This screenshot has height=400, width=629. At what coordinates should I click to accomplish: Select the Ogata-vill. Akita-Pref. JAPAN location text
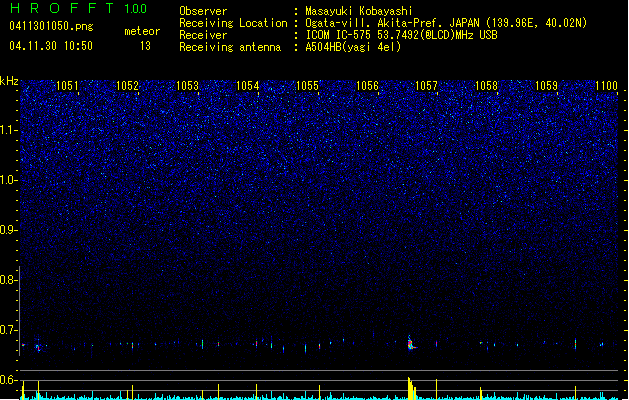pyautogui.click(x=446, y=23)
